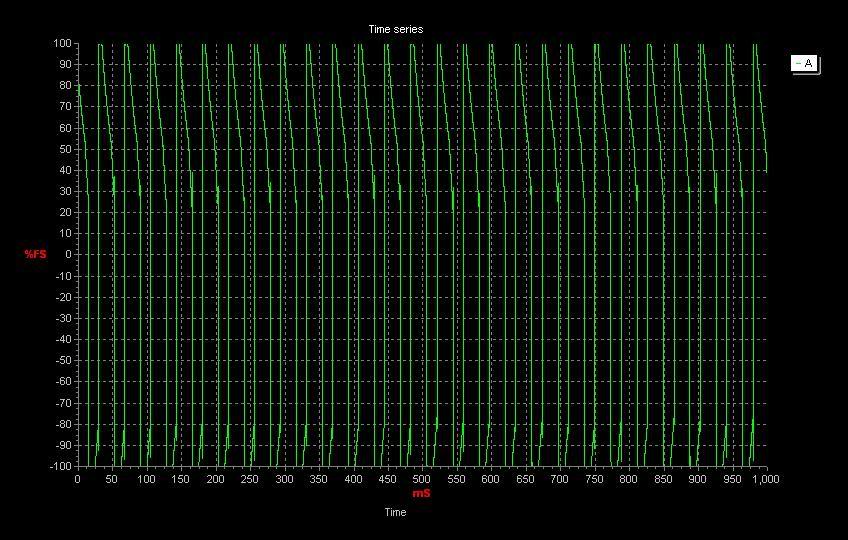Click the red '%FS' y-axis unit label
Viewport: 848px width, 540px height.
coord(36,254)
